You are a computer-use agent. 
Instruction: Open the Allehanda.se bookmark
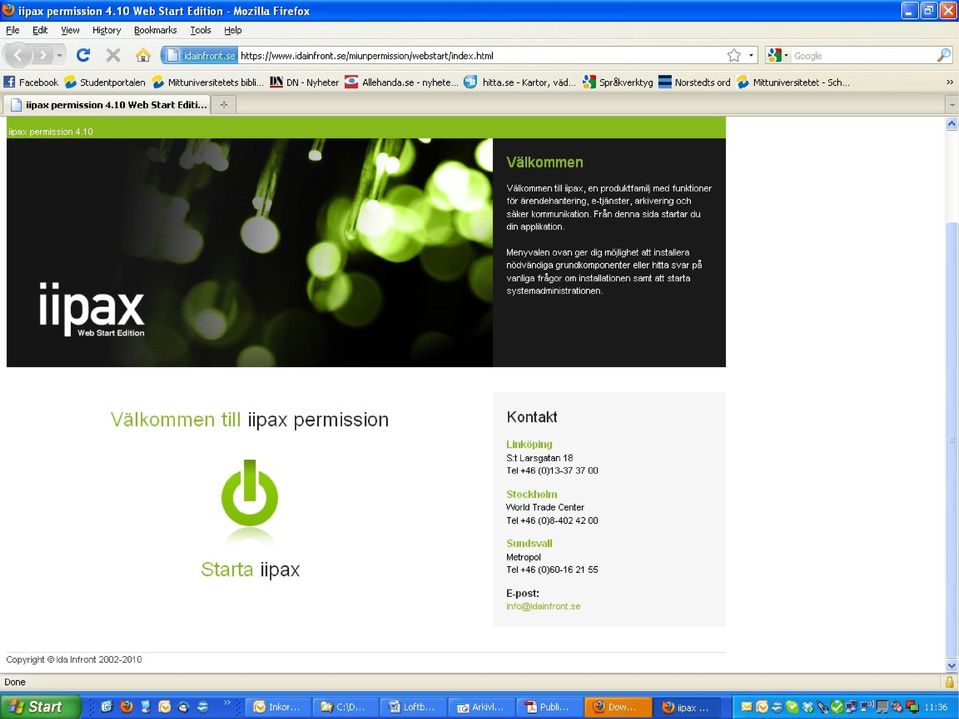[x=401, y=82]
